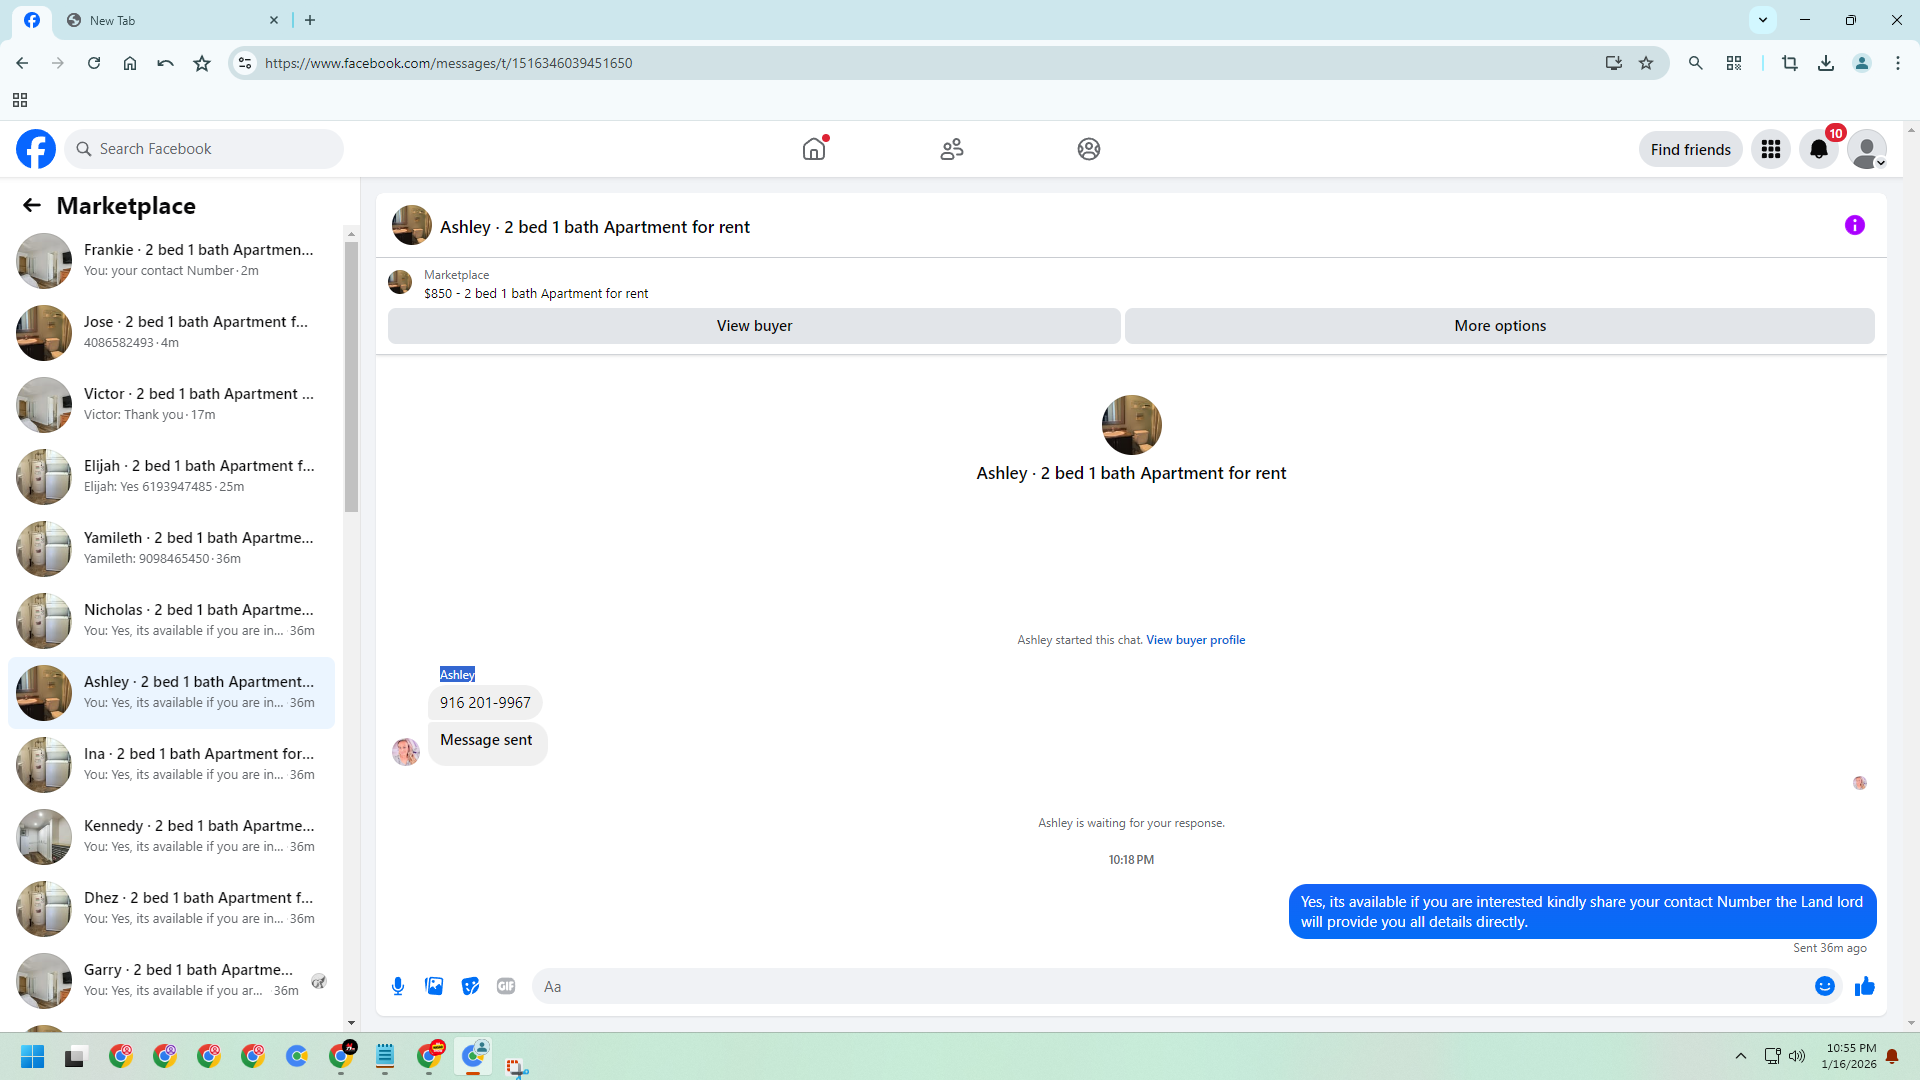Open the Friends tab
1920x1080 pixels.
click(x=951, y=149)
